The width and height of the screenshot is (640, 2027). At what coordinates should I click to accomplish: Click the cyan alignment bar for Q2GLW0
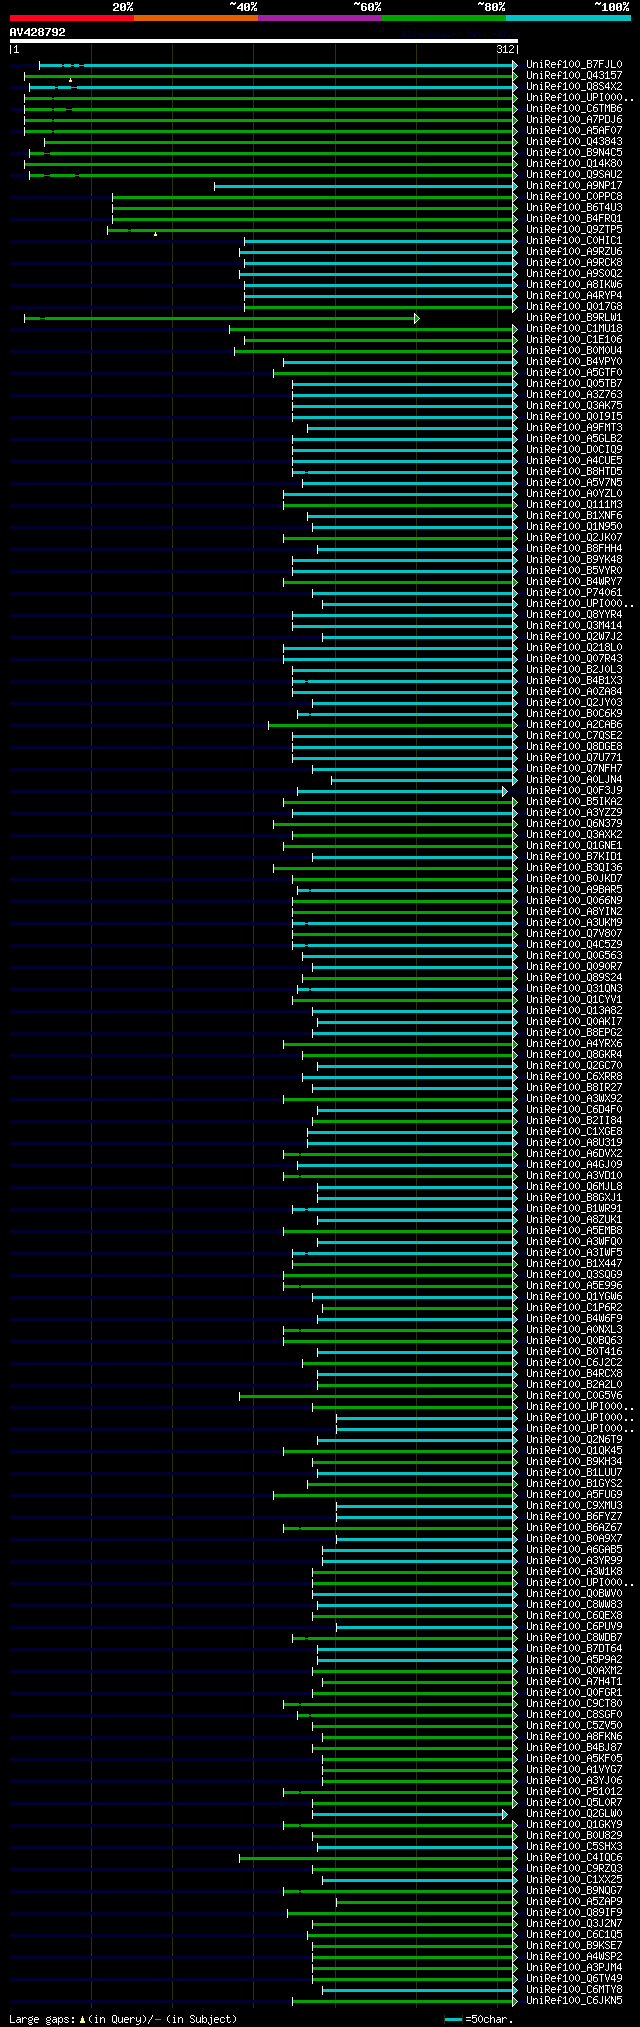click(x=410, y=1814)
